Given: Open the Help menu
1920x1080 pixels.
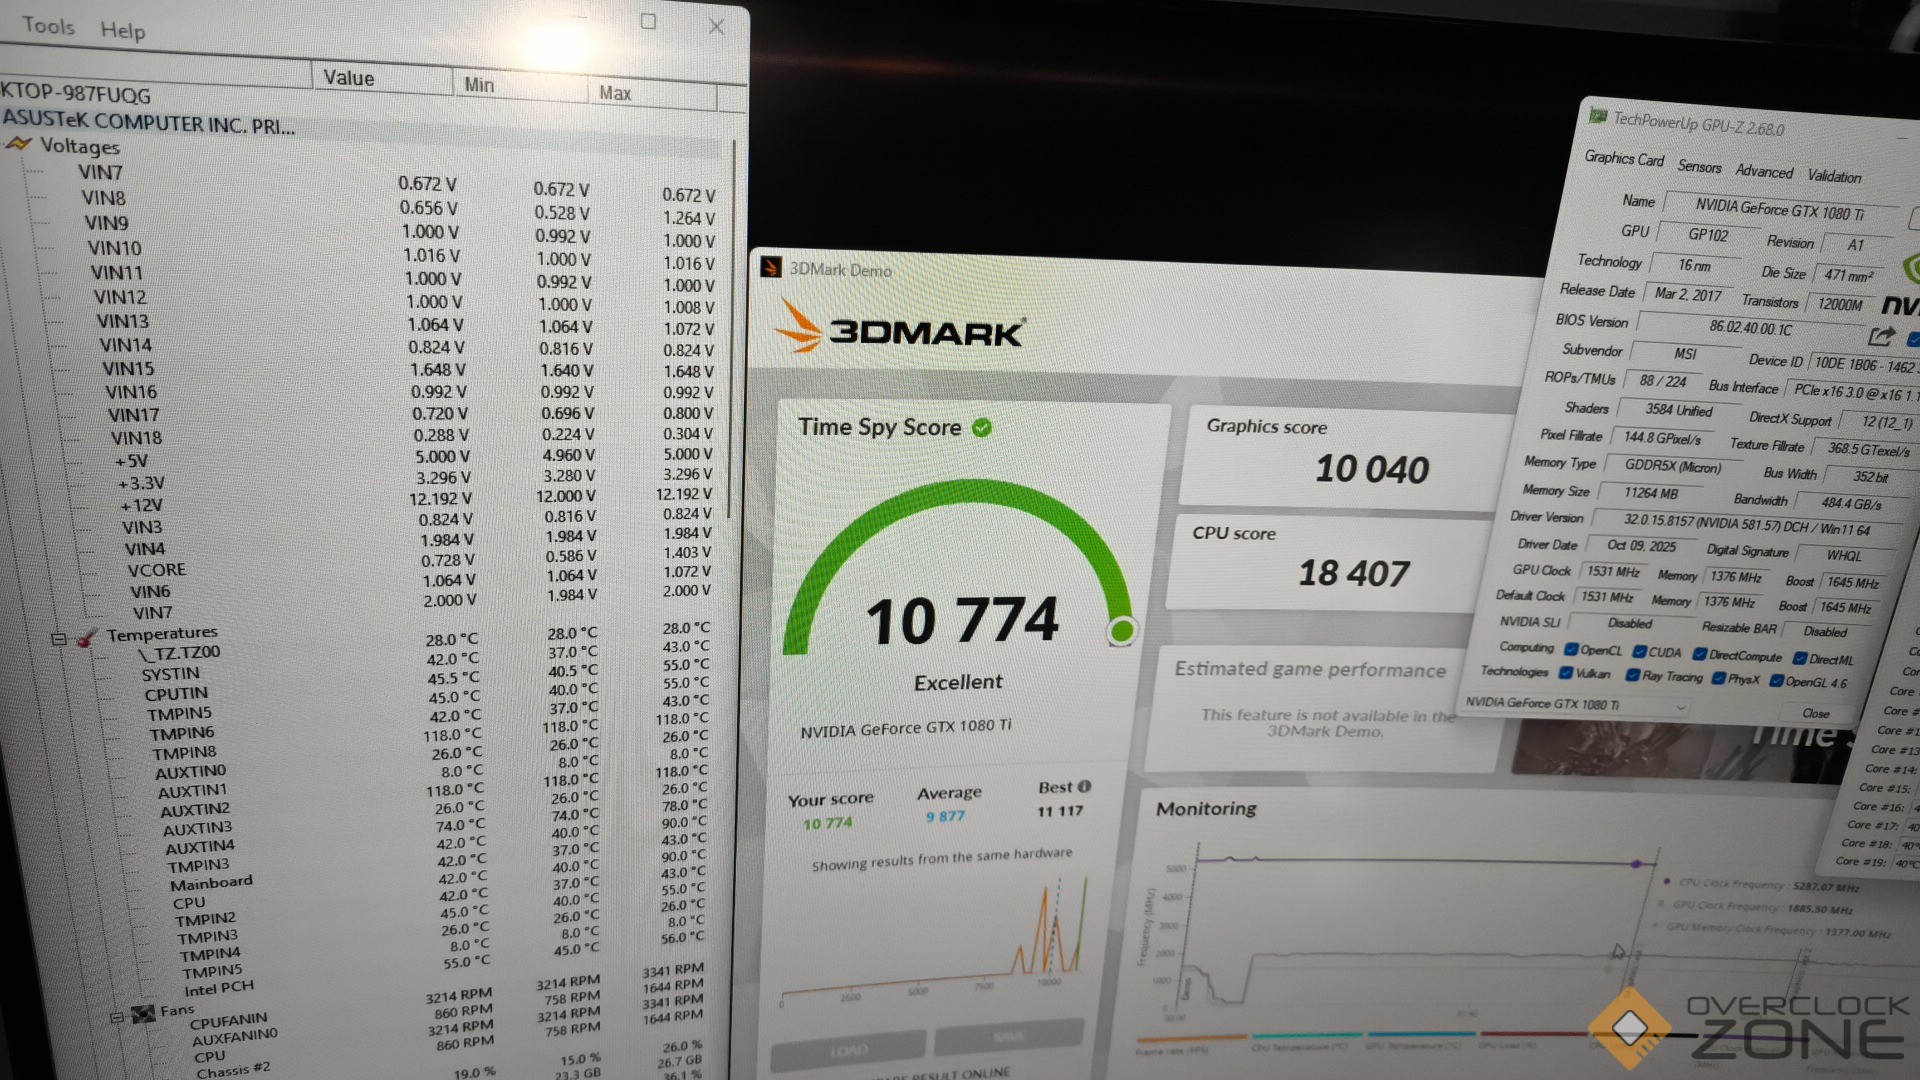Looking at the screenshot, I should [x=122, y=31].
